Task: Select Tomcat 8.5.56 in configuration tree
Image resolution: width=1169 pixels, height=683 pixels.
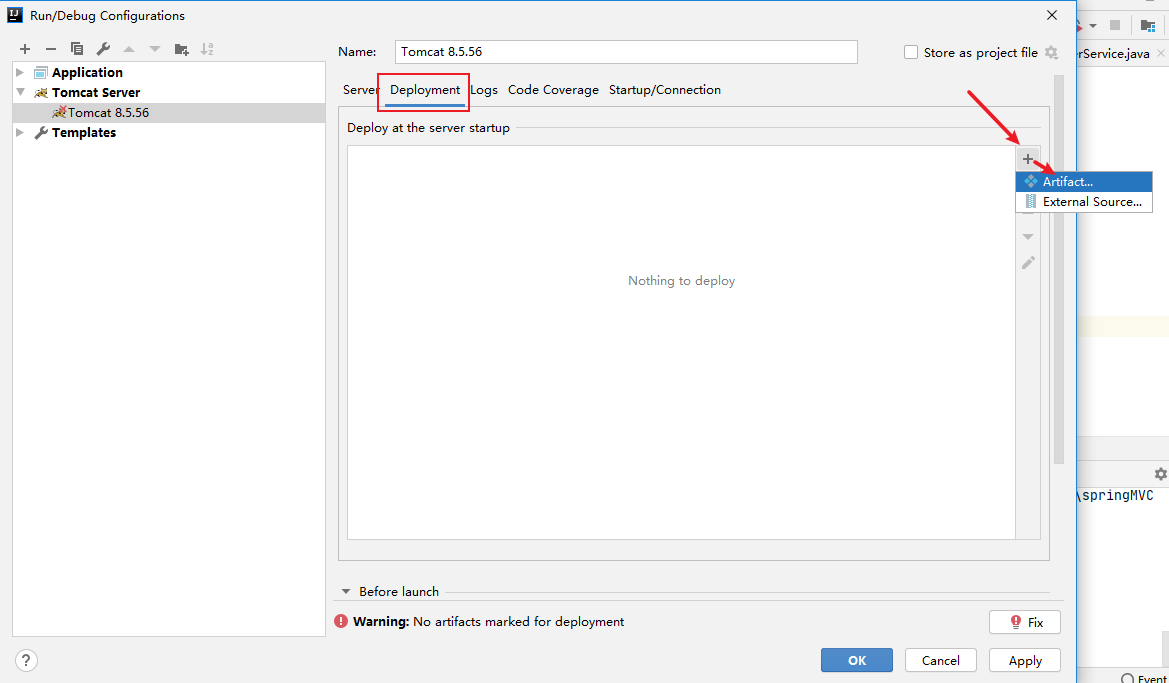Action: pyautogui.click(x=169, y=113)
